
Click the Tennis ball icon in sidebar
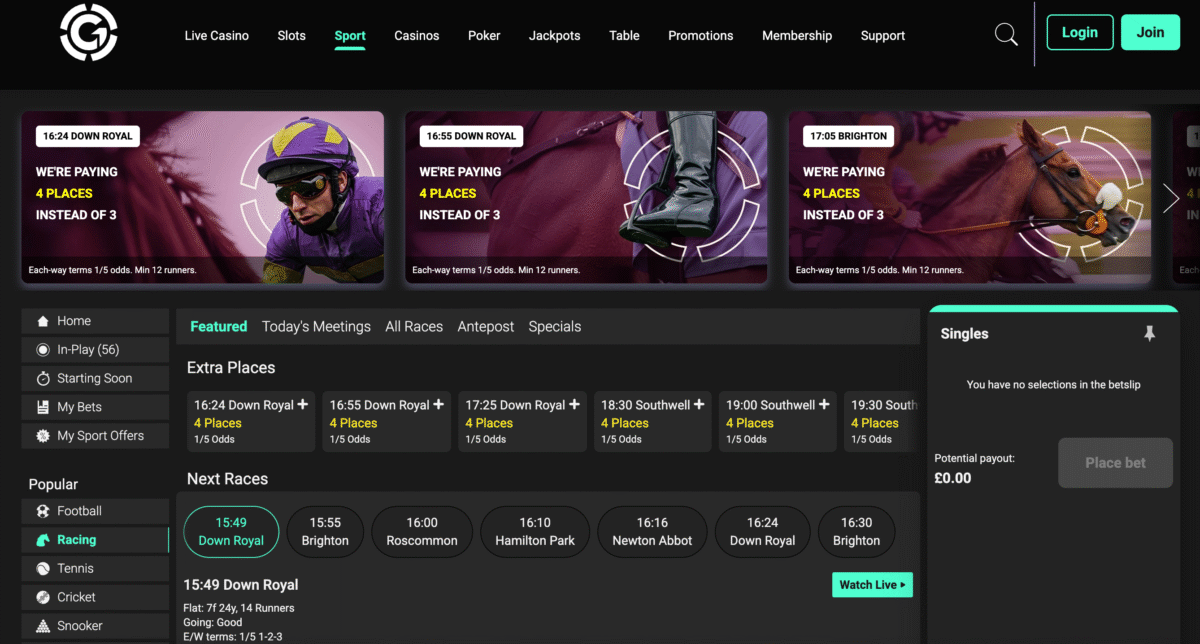pos(43,568)
